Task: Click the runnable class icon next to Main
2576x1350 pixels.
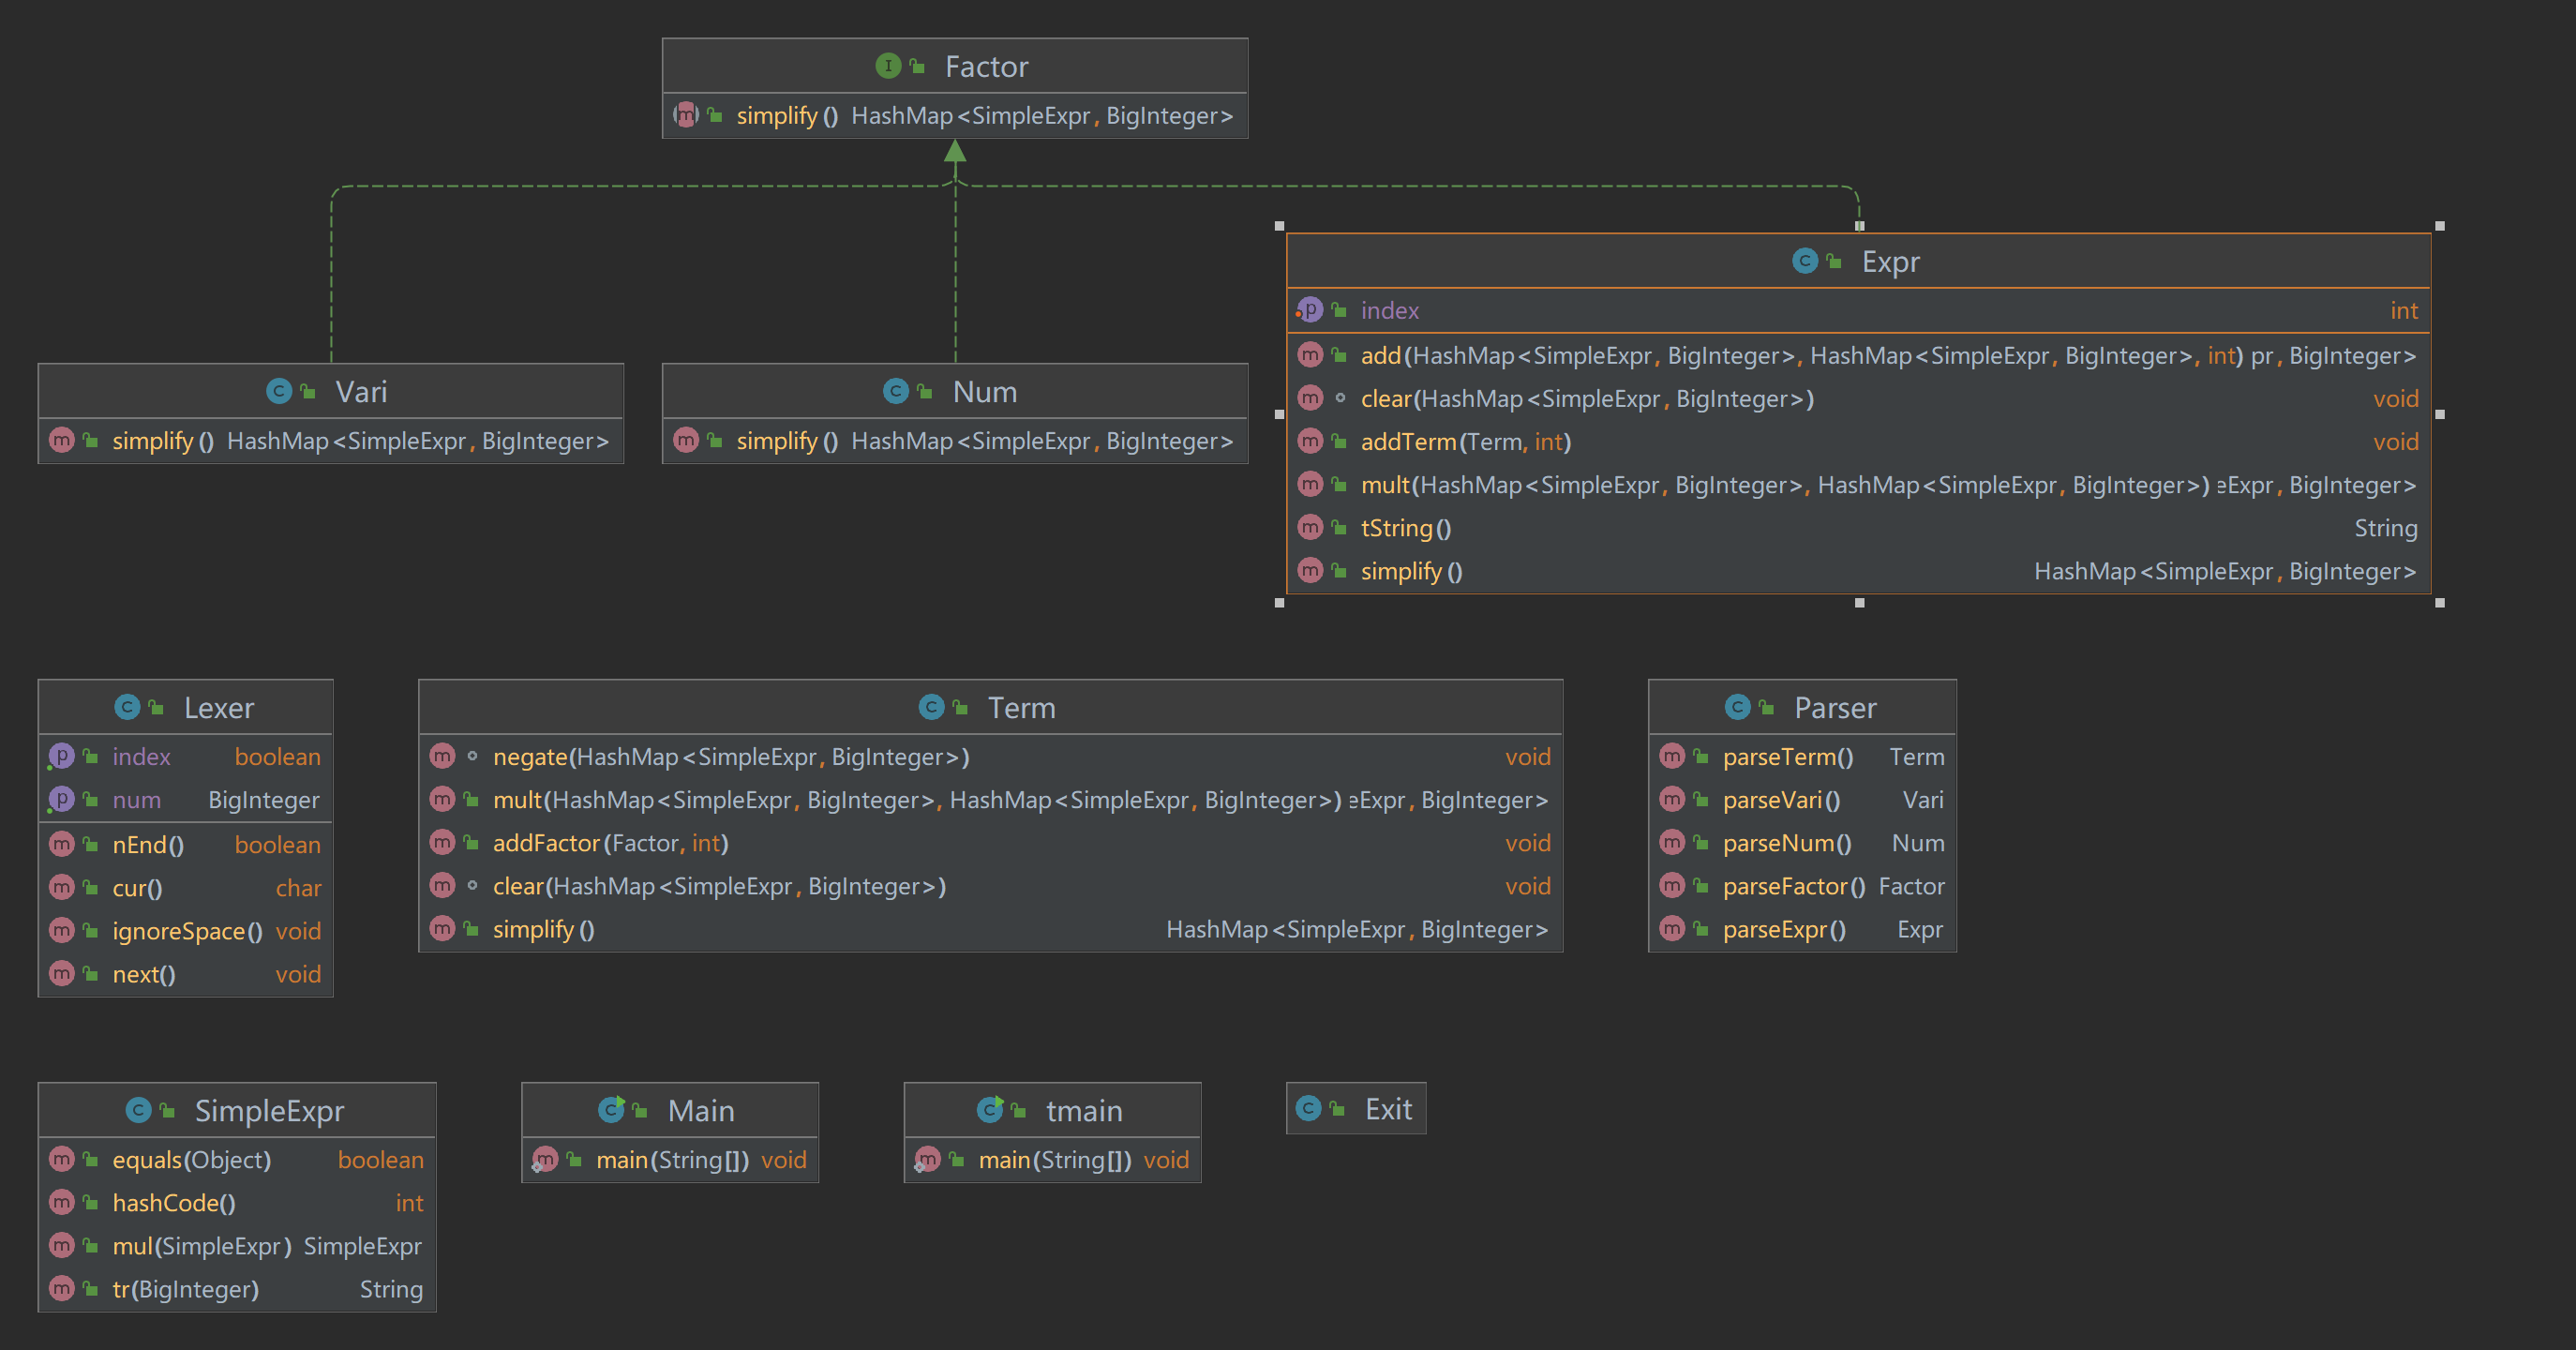Action: 610,1109
